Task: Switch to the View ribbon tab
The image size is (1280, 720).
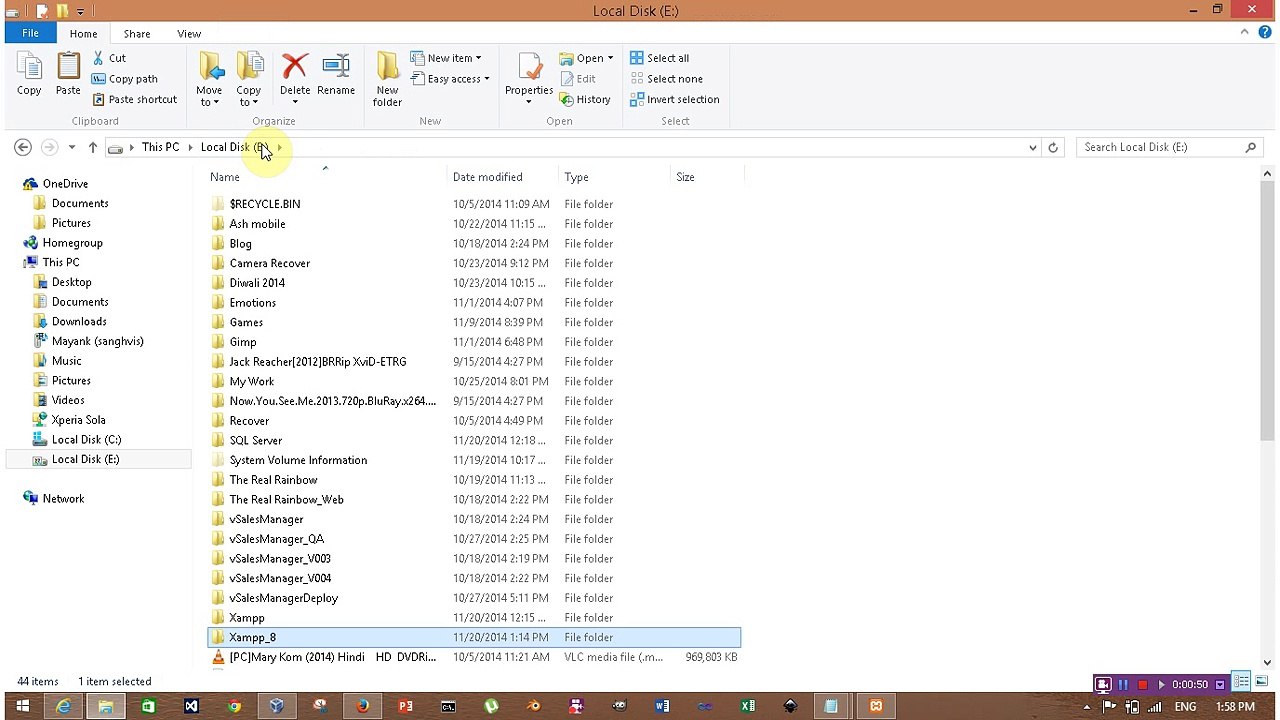Action: point(189,34)
